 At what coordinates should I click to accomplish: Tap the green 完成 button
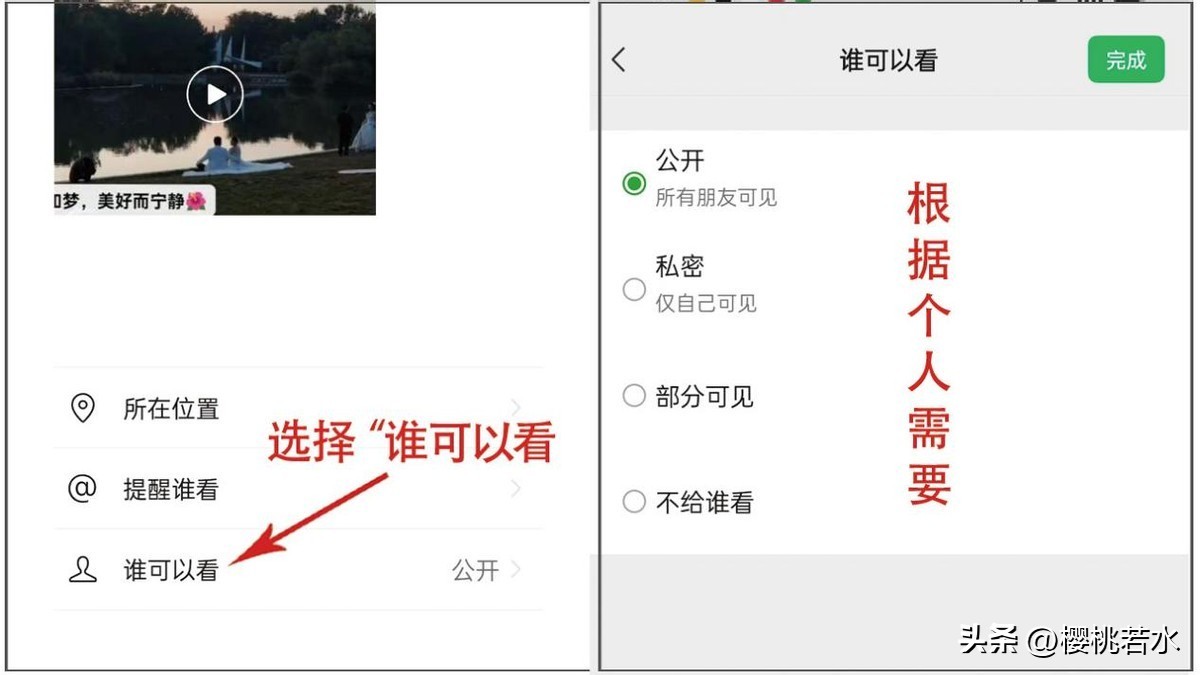pos(1126,60)
